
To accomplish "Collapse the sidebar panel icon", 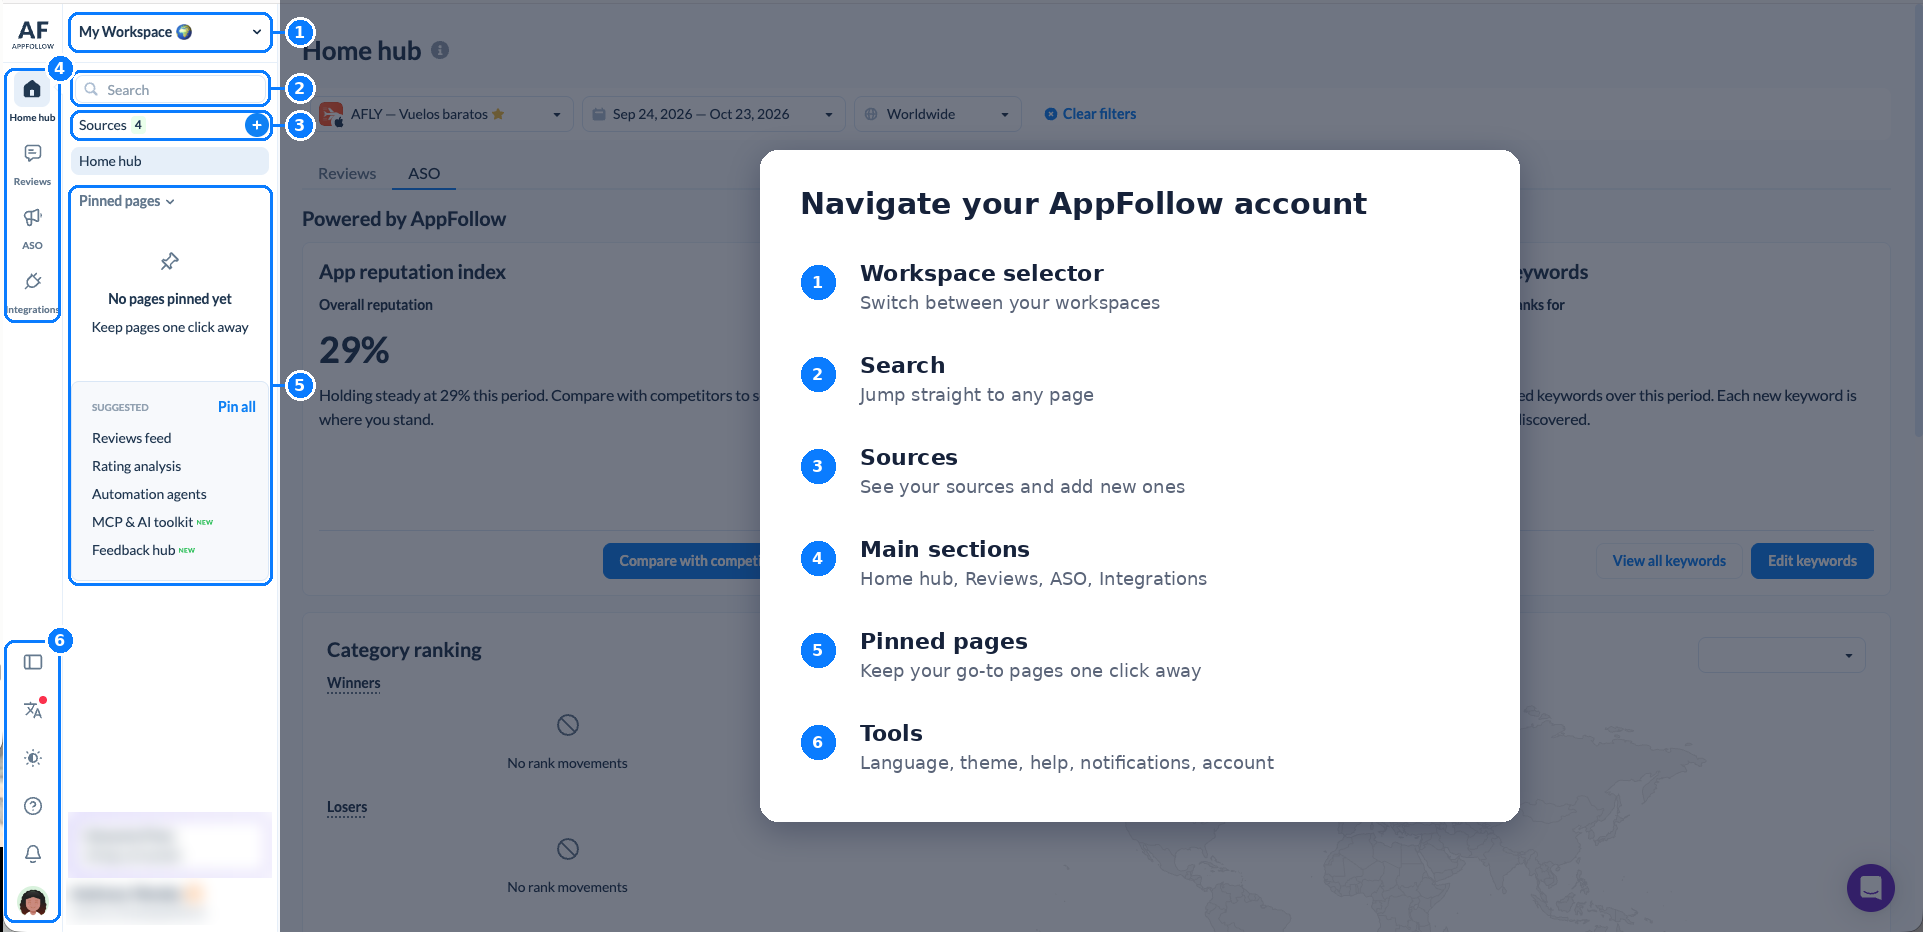I will coord(33,662).
